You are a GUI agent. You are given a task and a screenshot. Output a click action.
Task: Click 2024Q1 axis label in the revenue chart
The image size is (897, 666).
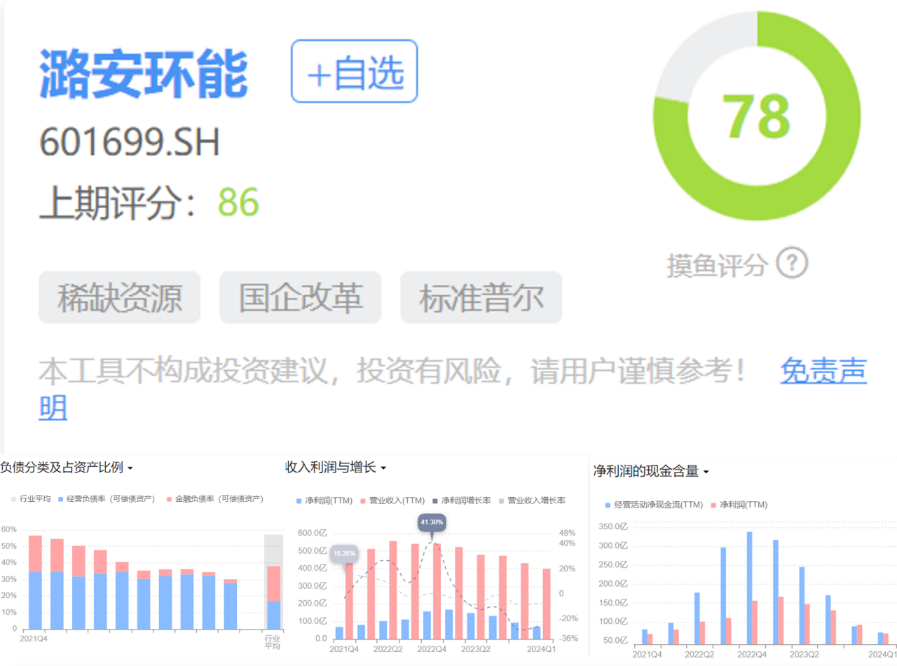point(541,649)
